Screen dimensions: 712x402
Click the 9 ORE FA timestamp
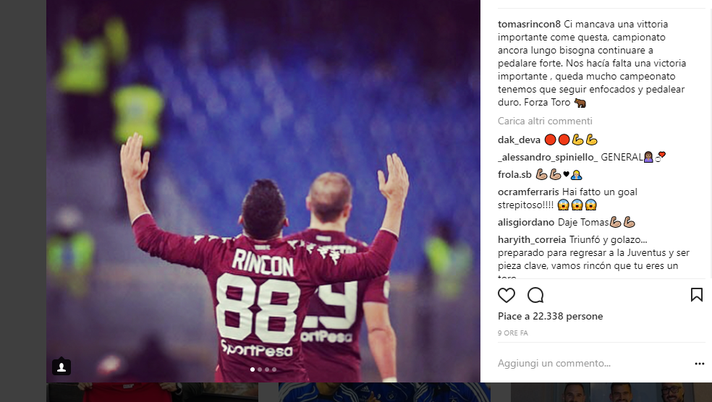click(513, 333)
